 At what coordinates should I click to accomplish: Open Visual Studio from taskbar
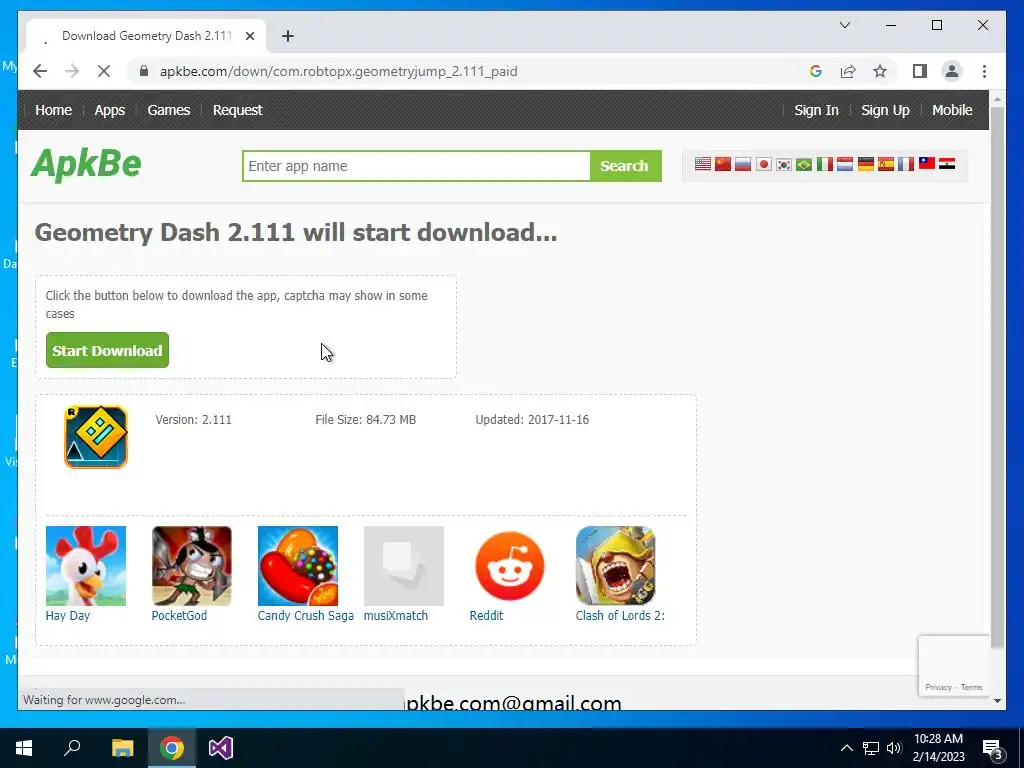pyautogui.click(x=221, y=748)
